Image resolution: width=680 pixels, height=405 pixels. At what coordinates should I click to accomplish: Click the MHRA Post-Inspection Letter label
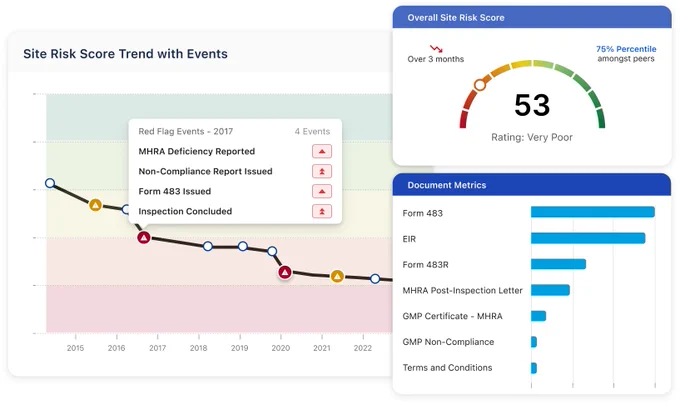click(462, 291)
